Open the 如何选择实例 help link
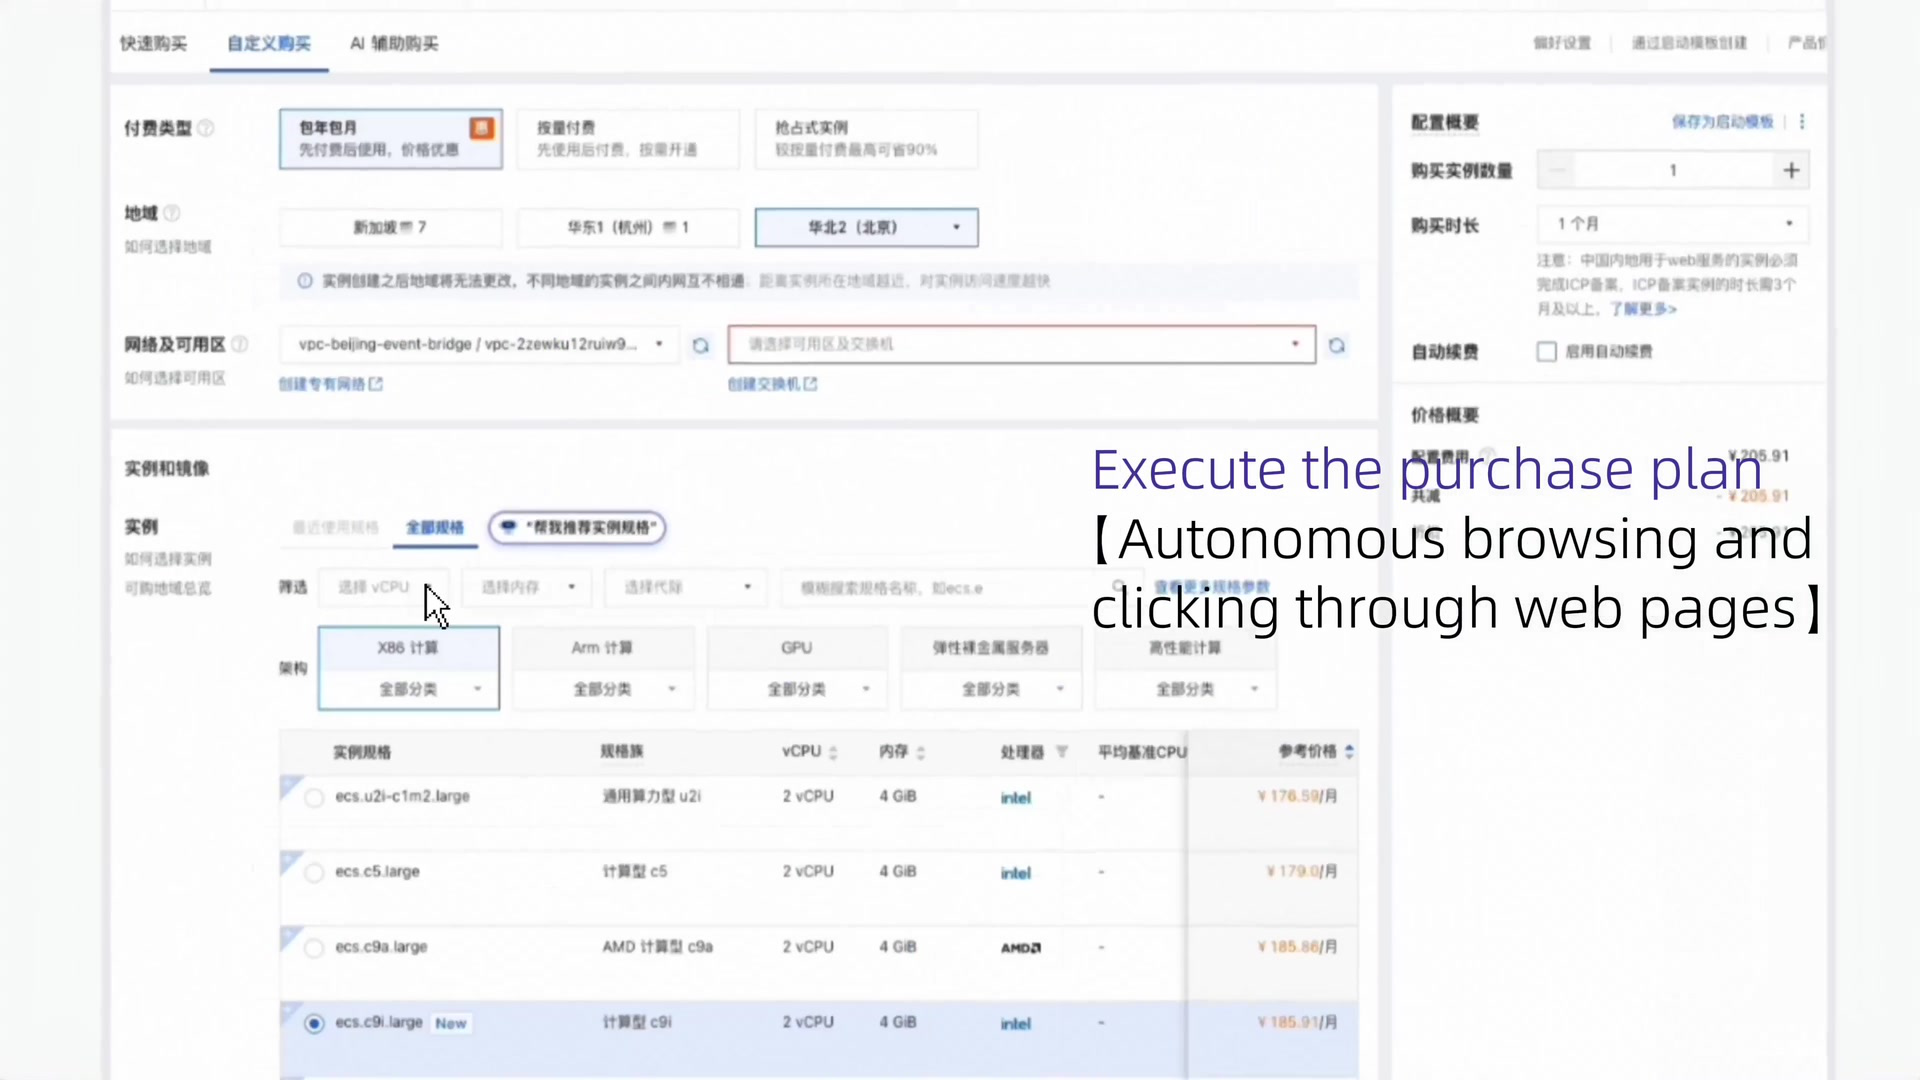 (x=168, y=559)
